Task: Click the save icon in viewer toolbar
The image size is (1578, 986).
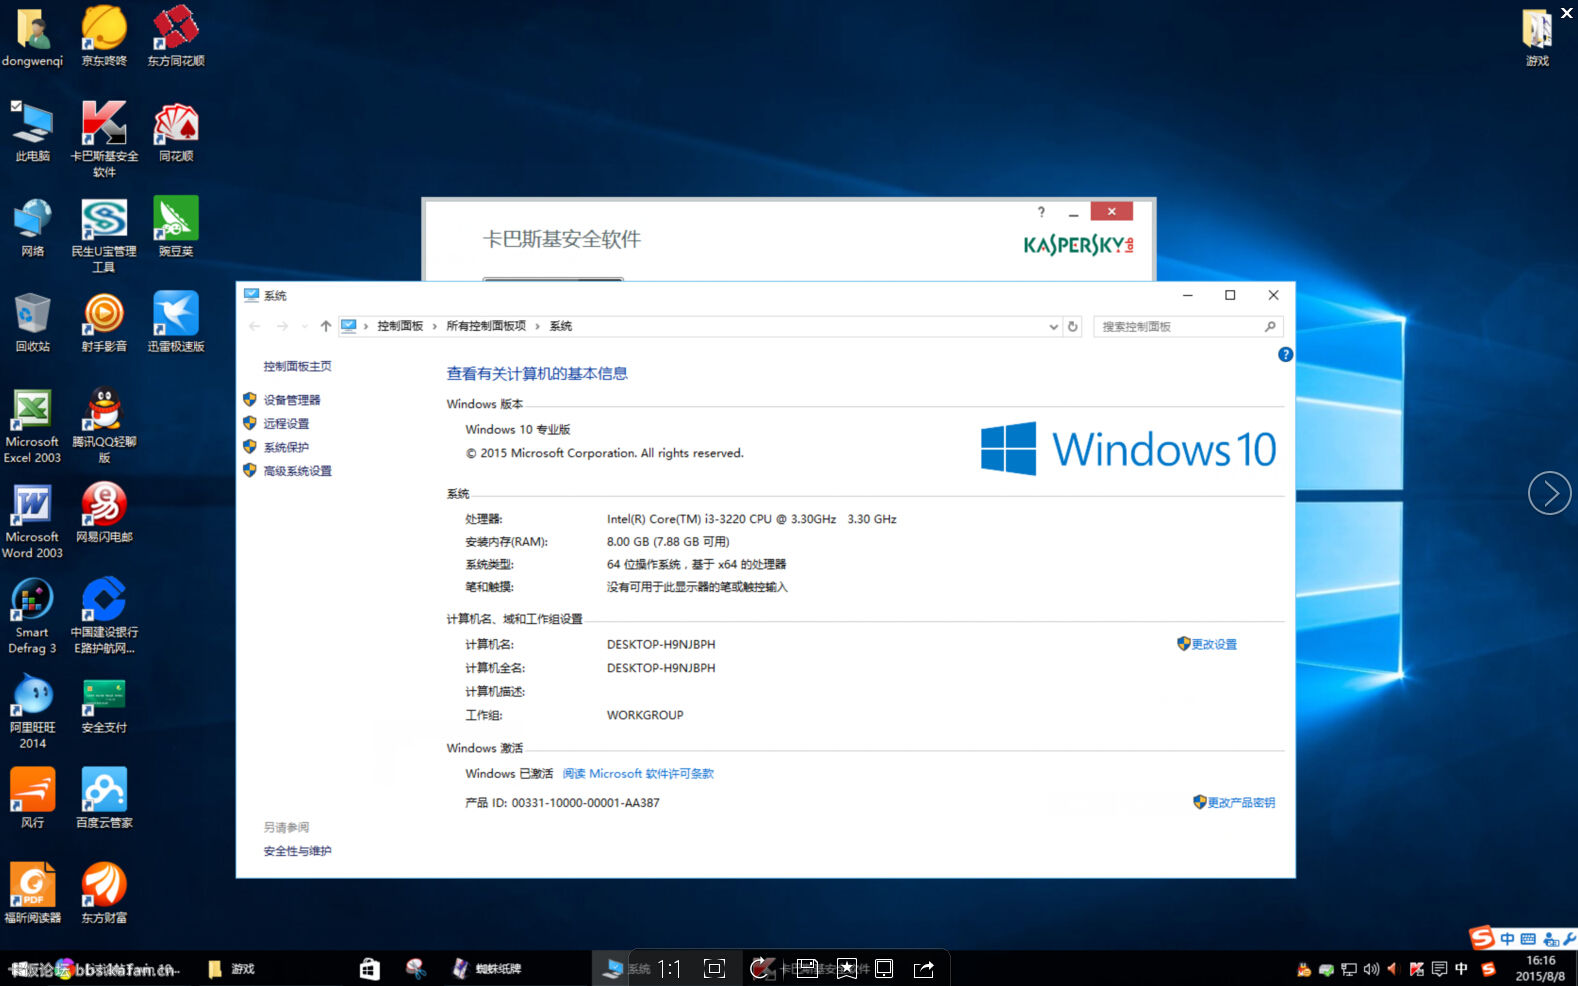Action: pos(807,968)
